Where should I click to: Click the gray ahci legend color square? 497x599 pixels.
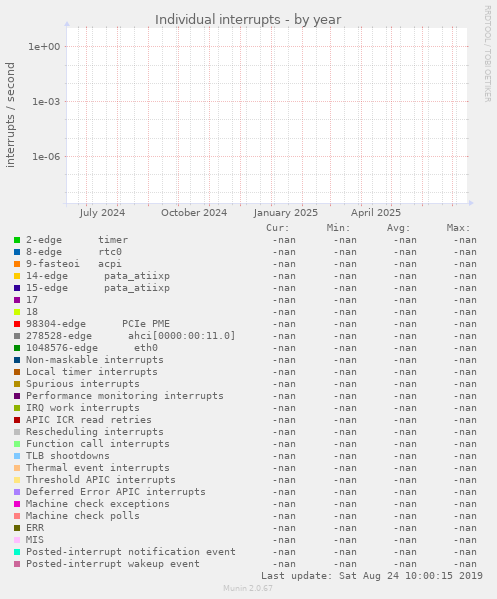[17, 336]
